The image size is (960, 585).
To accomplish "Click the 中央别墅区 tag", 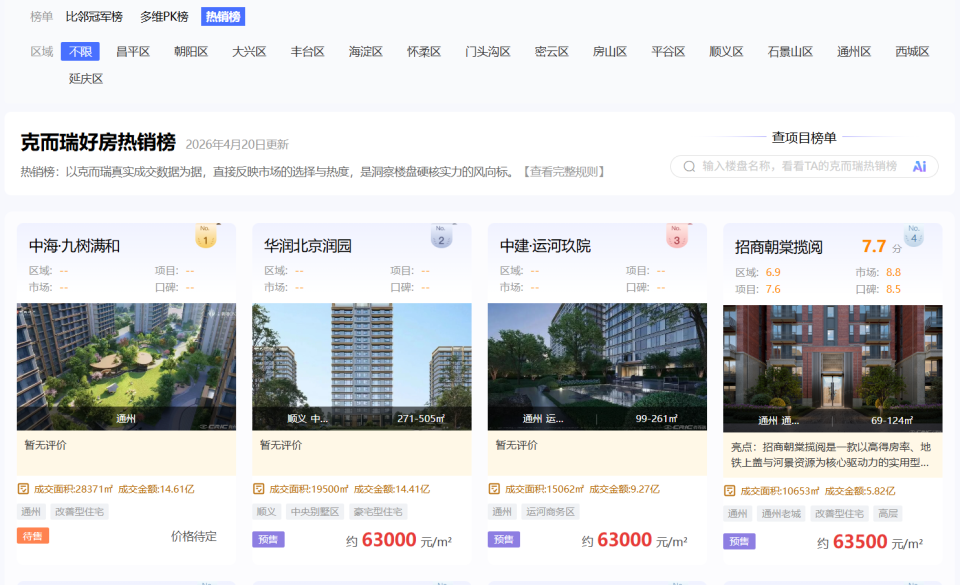I will pos(315,512).
